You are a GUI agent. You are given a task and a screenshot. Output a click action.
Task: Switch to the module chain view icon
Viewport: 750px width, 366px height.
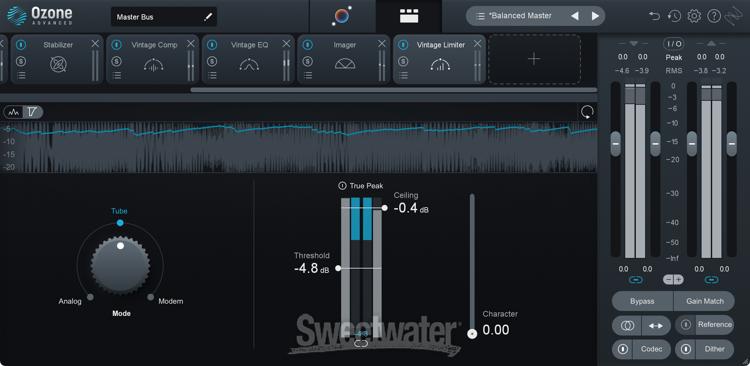click(409, 16)
